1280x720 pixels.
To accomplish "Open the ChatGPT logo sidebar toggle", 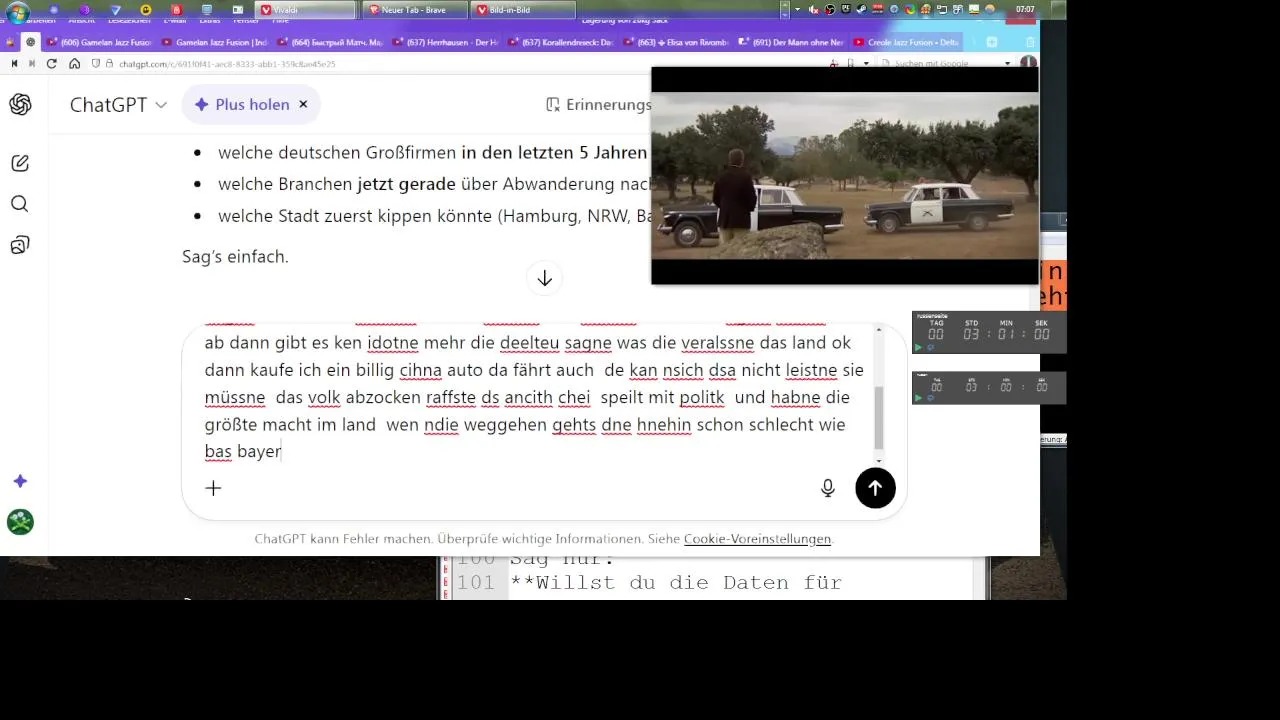I will (20, 104).
